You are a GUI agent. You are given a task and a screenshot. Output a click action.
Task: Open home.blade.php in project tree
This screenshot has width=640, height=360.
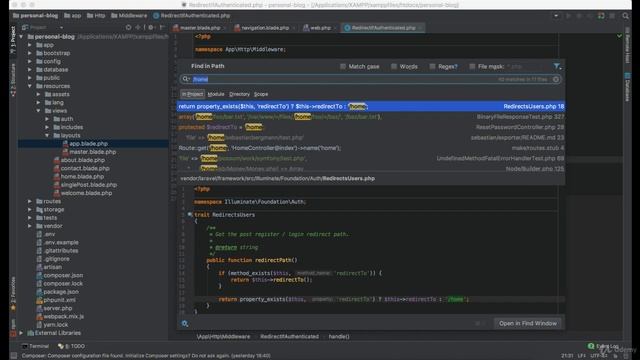[79, 176]
